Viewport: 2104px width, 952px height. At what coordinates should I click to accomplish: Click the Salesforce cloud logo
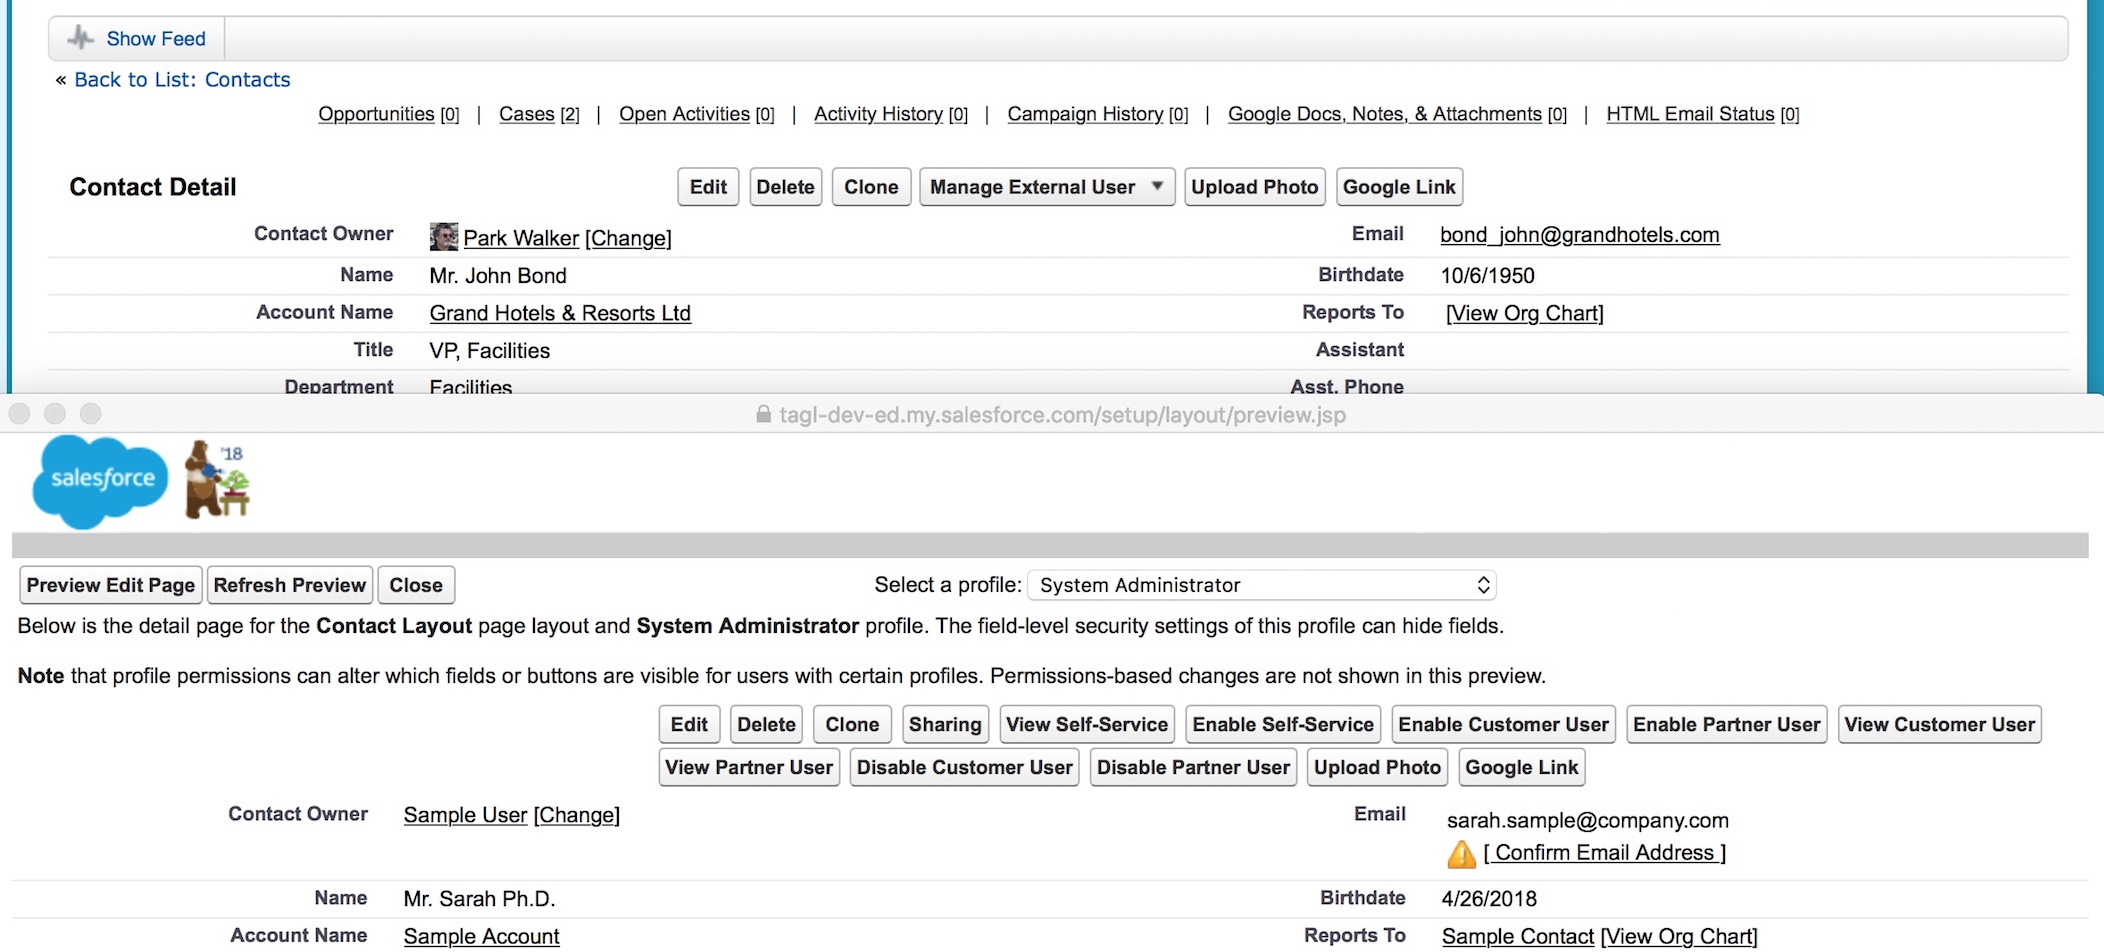pyautogui.click(x=100, y=481)
